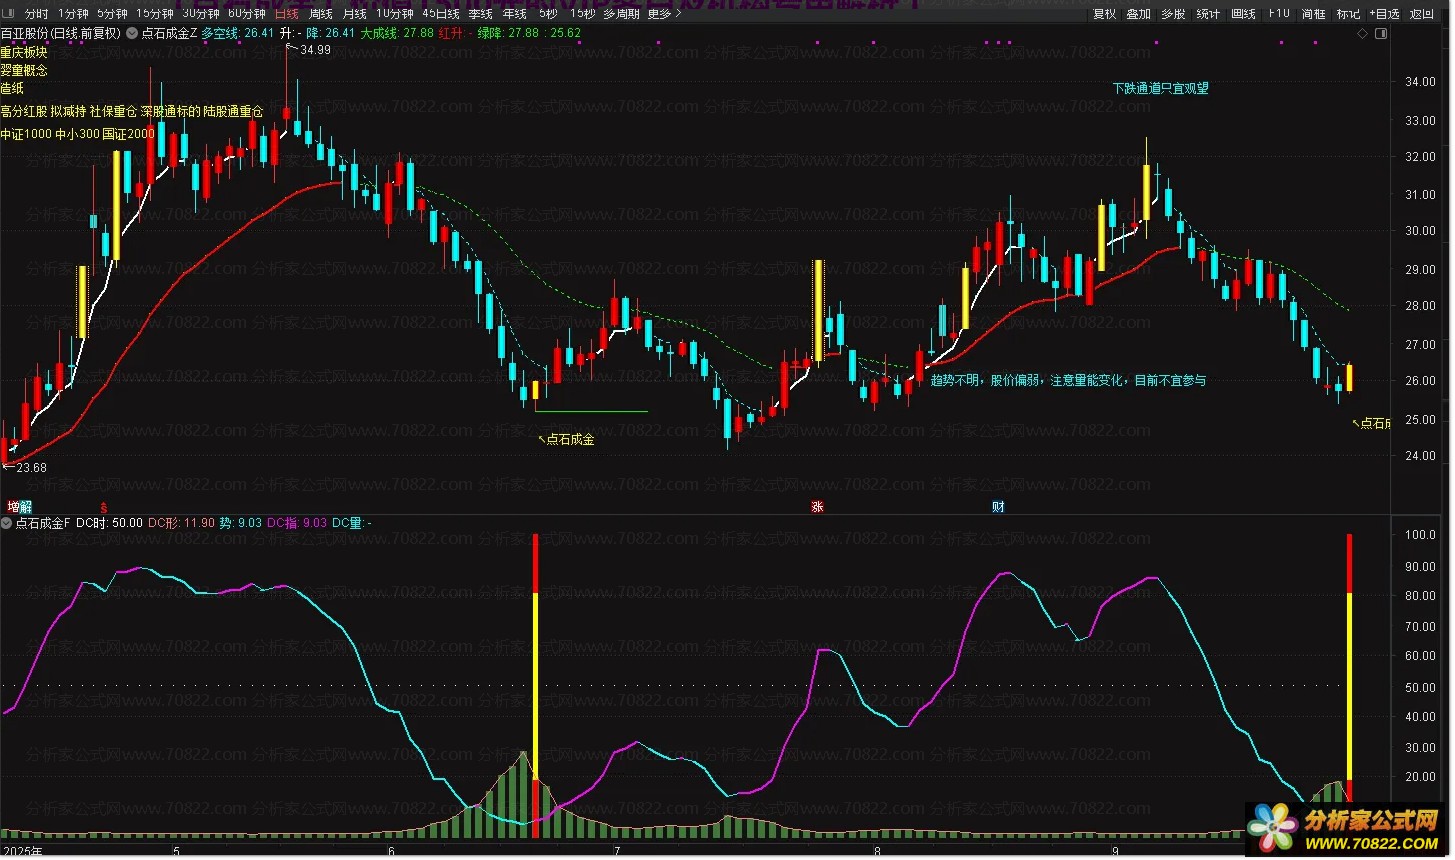
Task: Click the 大成线: 27.88 indicator value
Action: 397,33
